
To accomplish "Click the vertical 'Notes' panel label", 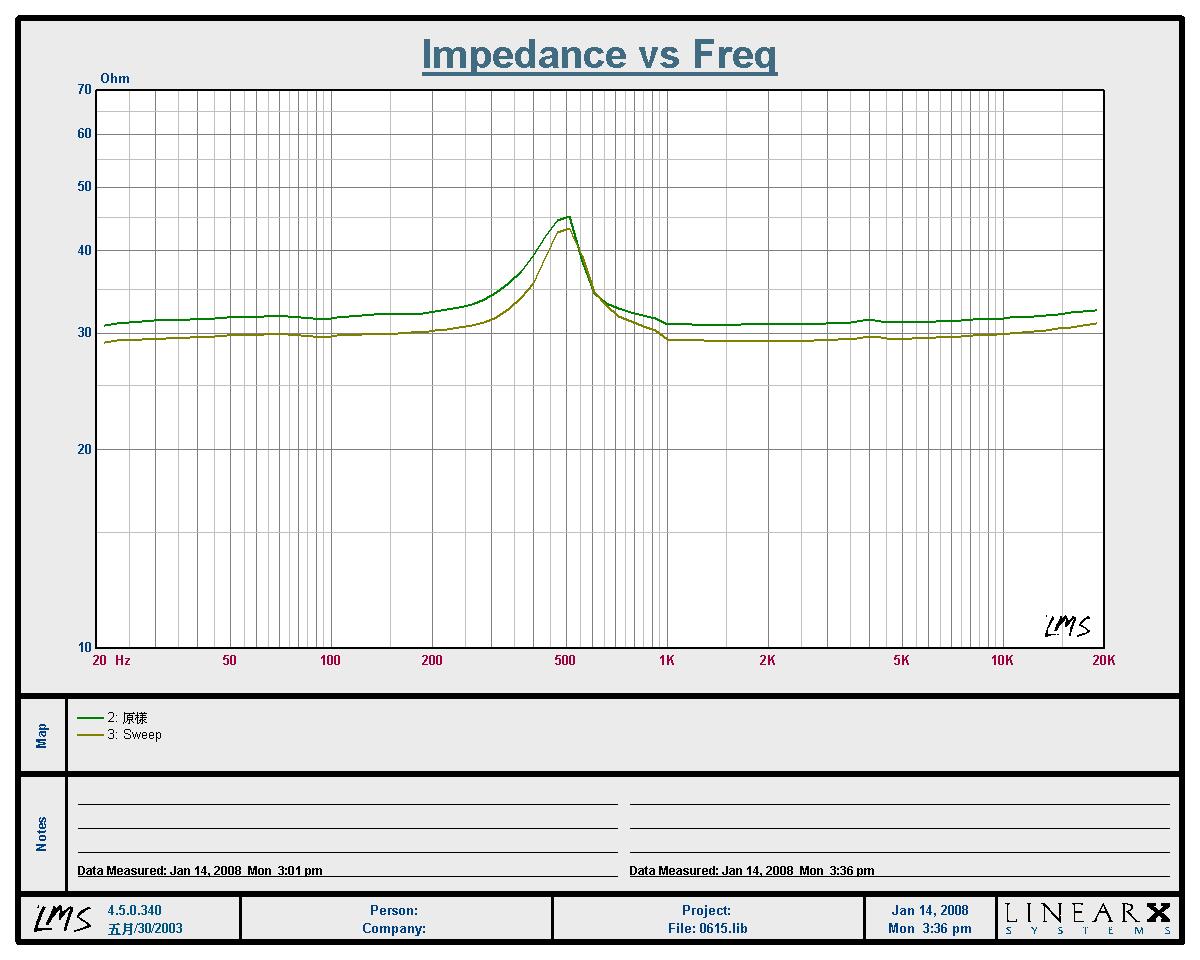I will [x=42, y=834].
